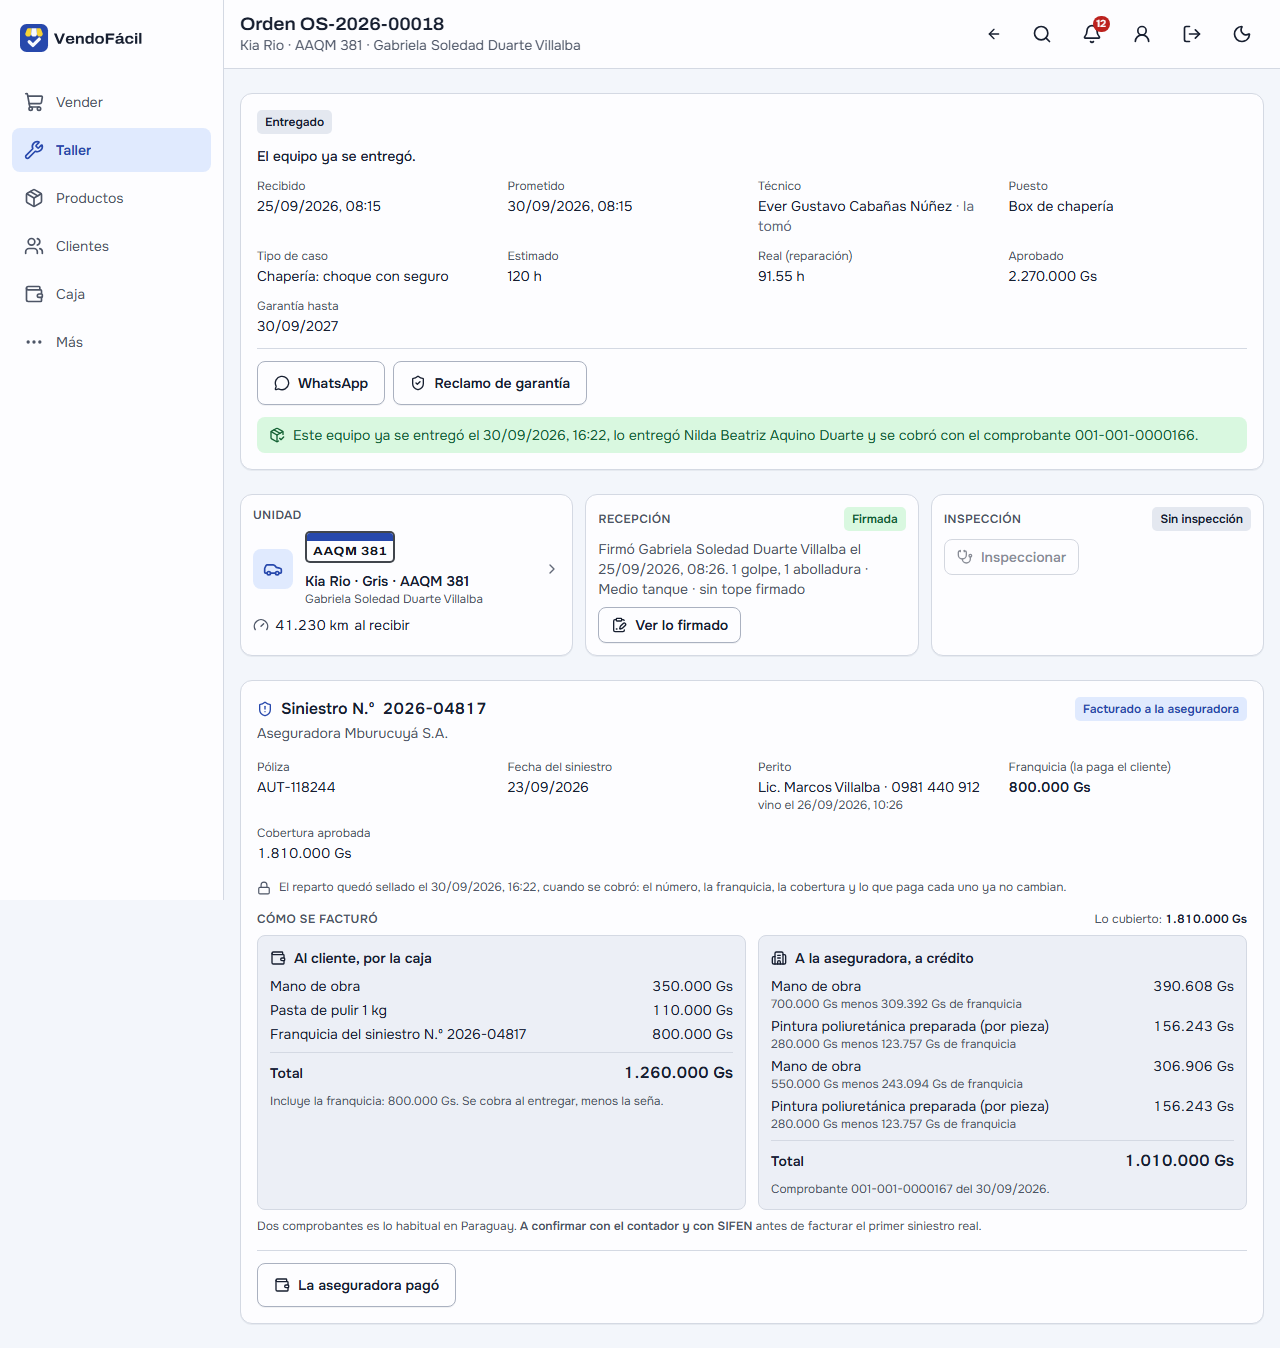1280x1348 pixels.
Task: Click the building icon in A la aseguradora
Action: (x=779, y=958)
